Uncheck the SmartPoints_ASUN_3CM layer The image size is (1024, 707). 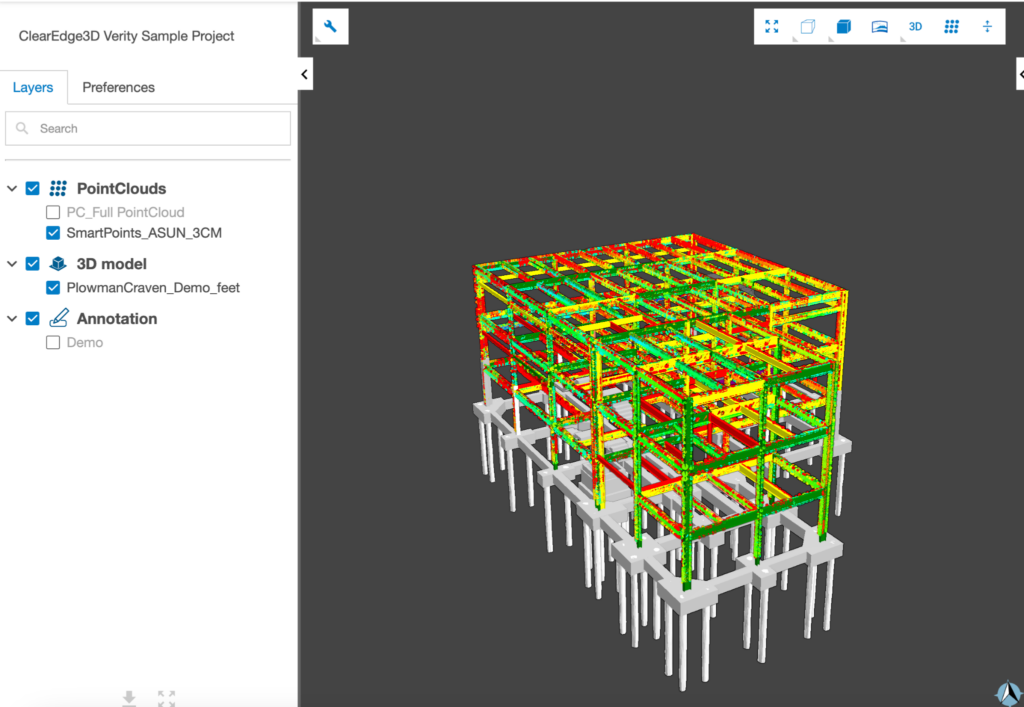(x=53, y=233)
